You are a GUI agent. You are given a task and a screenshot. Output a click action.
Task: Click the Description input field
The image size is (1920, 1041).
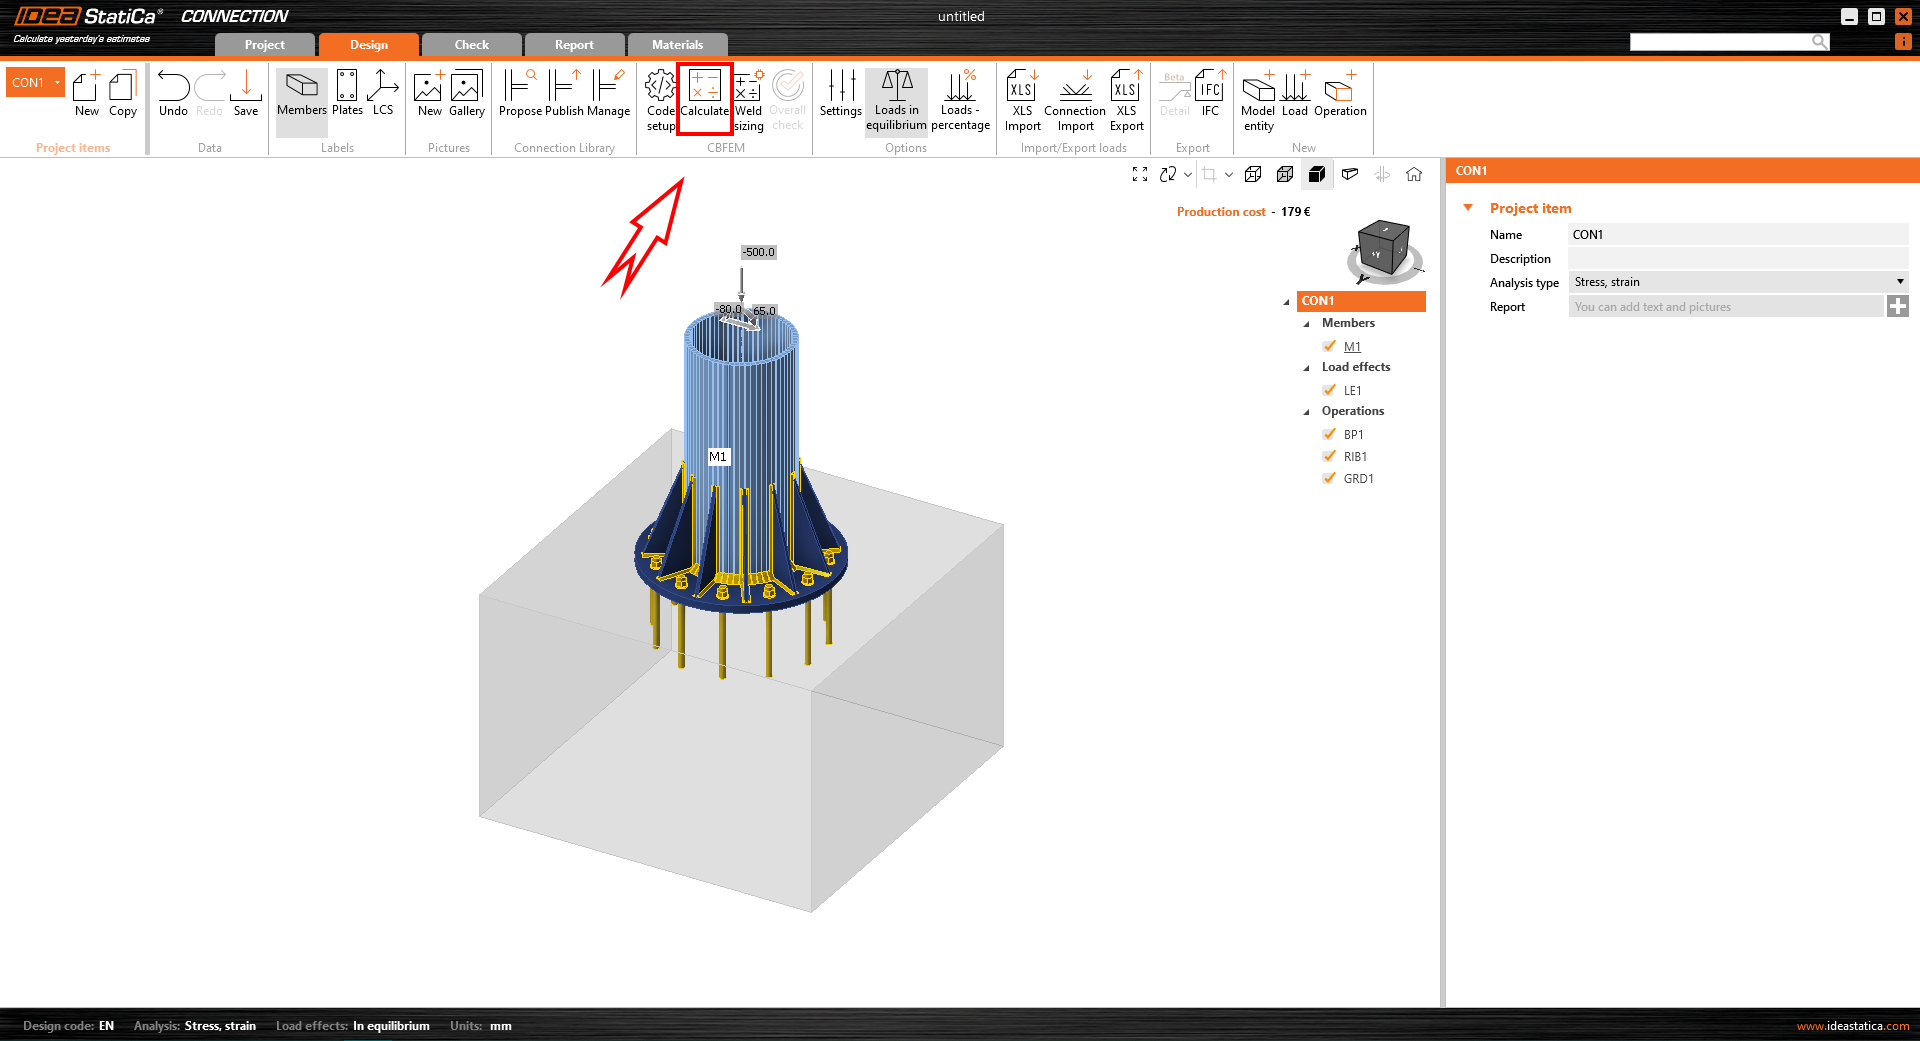pyautogui.click(x=1737, y=259)
